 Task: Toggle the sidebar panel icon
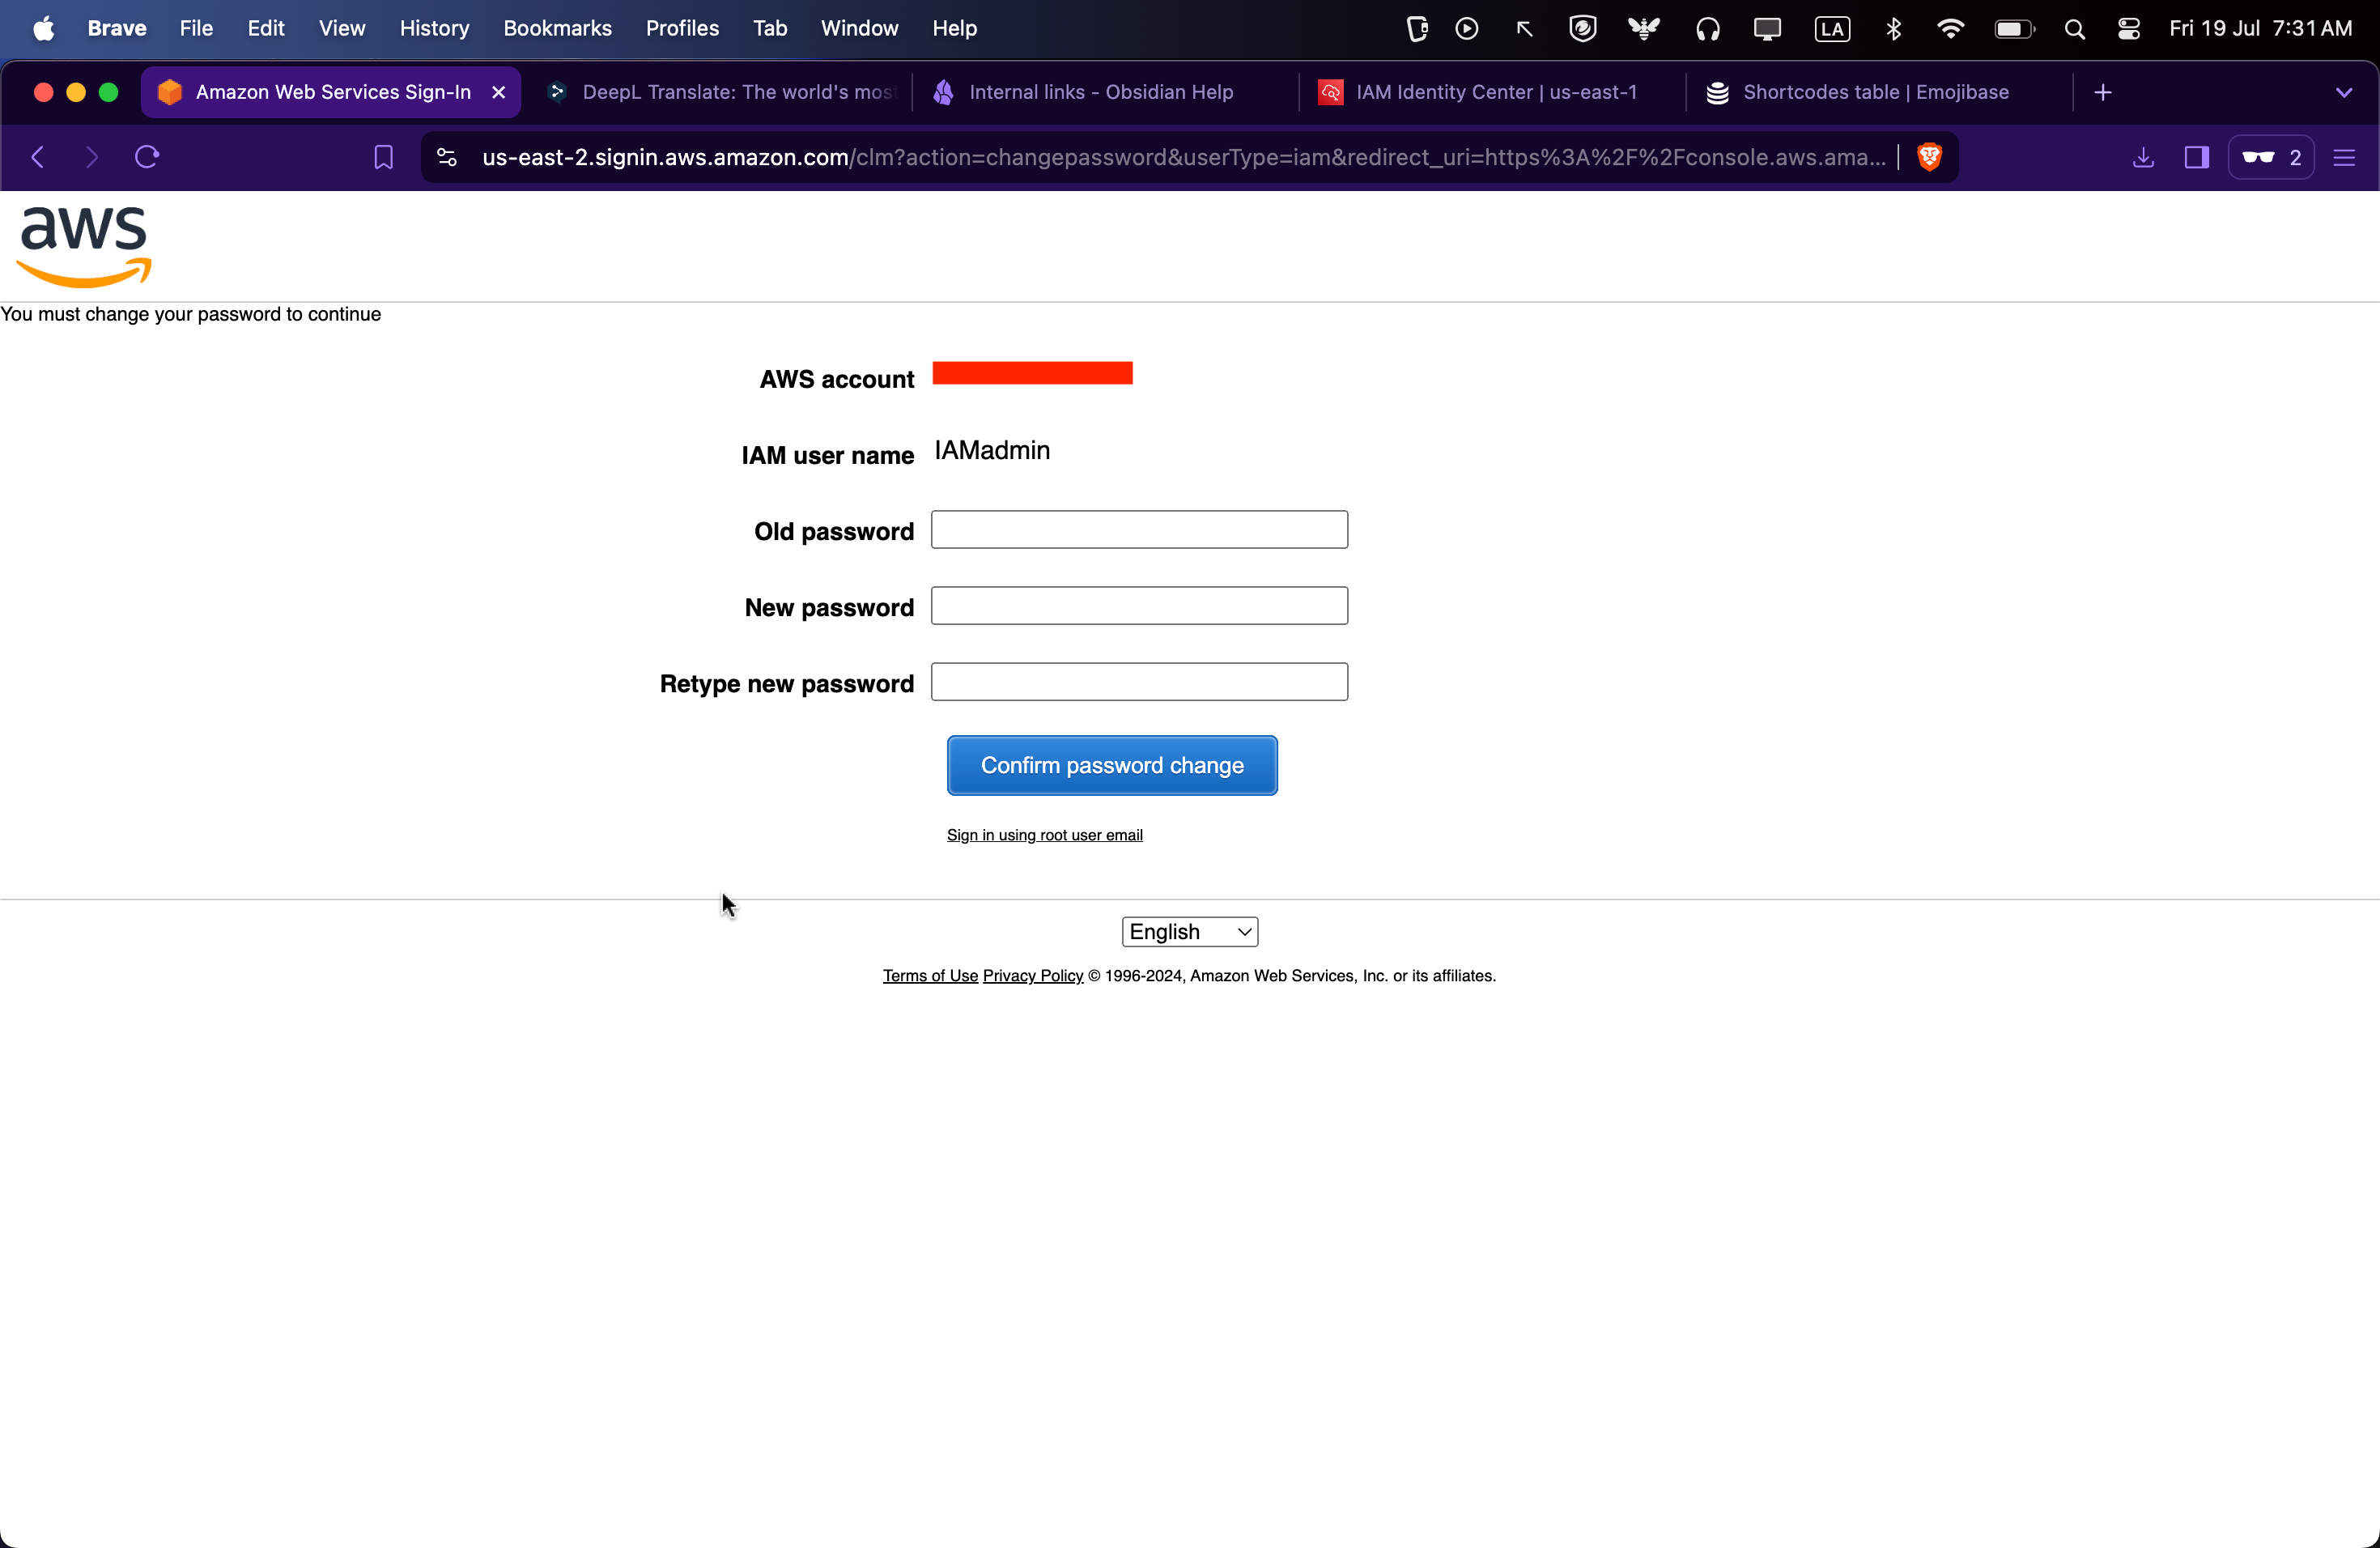2196,157
